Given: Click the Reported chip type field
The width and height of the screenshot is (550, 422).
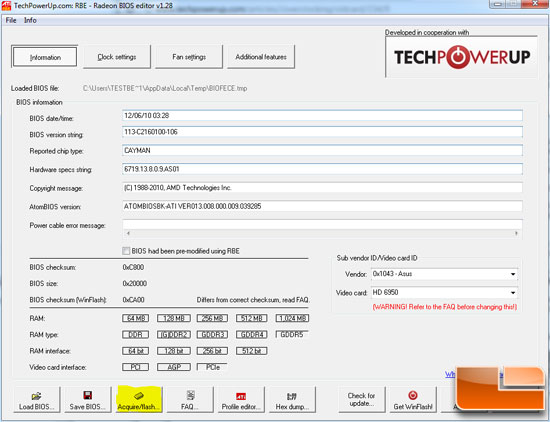Looking at the screenshot, I should click(x=322, y=150).
